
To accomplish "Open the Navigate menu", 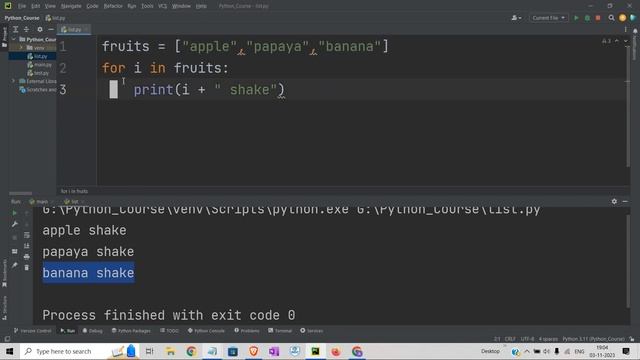I will [71, 6].
